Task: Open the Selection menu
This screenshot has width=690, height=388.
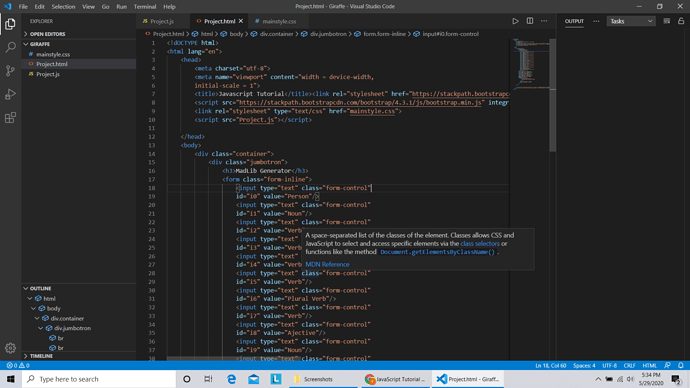Action: click(63, 7)
